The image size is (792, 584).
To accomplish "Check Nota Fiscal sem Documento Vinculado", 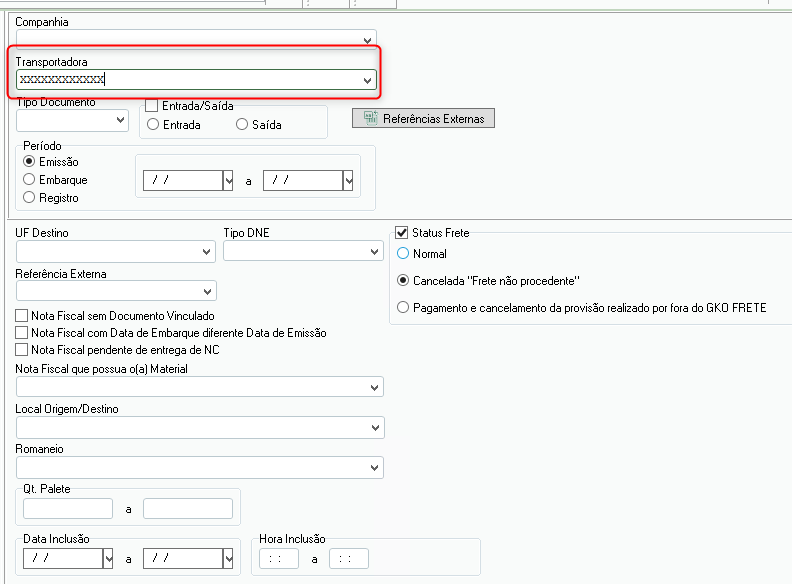I will [22, 316].
